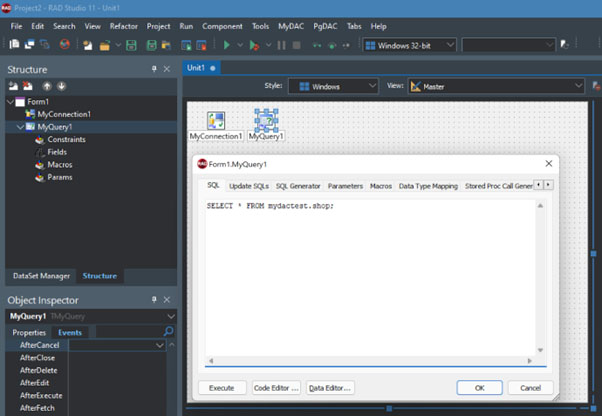Screen dimensions: 602x416
Task: Click the Execute button
Action: [222, 388]
